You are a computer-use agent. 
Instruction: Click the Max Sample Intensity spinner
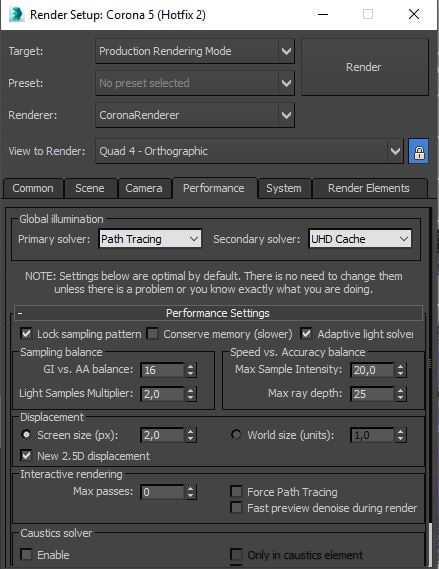coord(401,370)
